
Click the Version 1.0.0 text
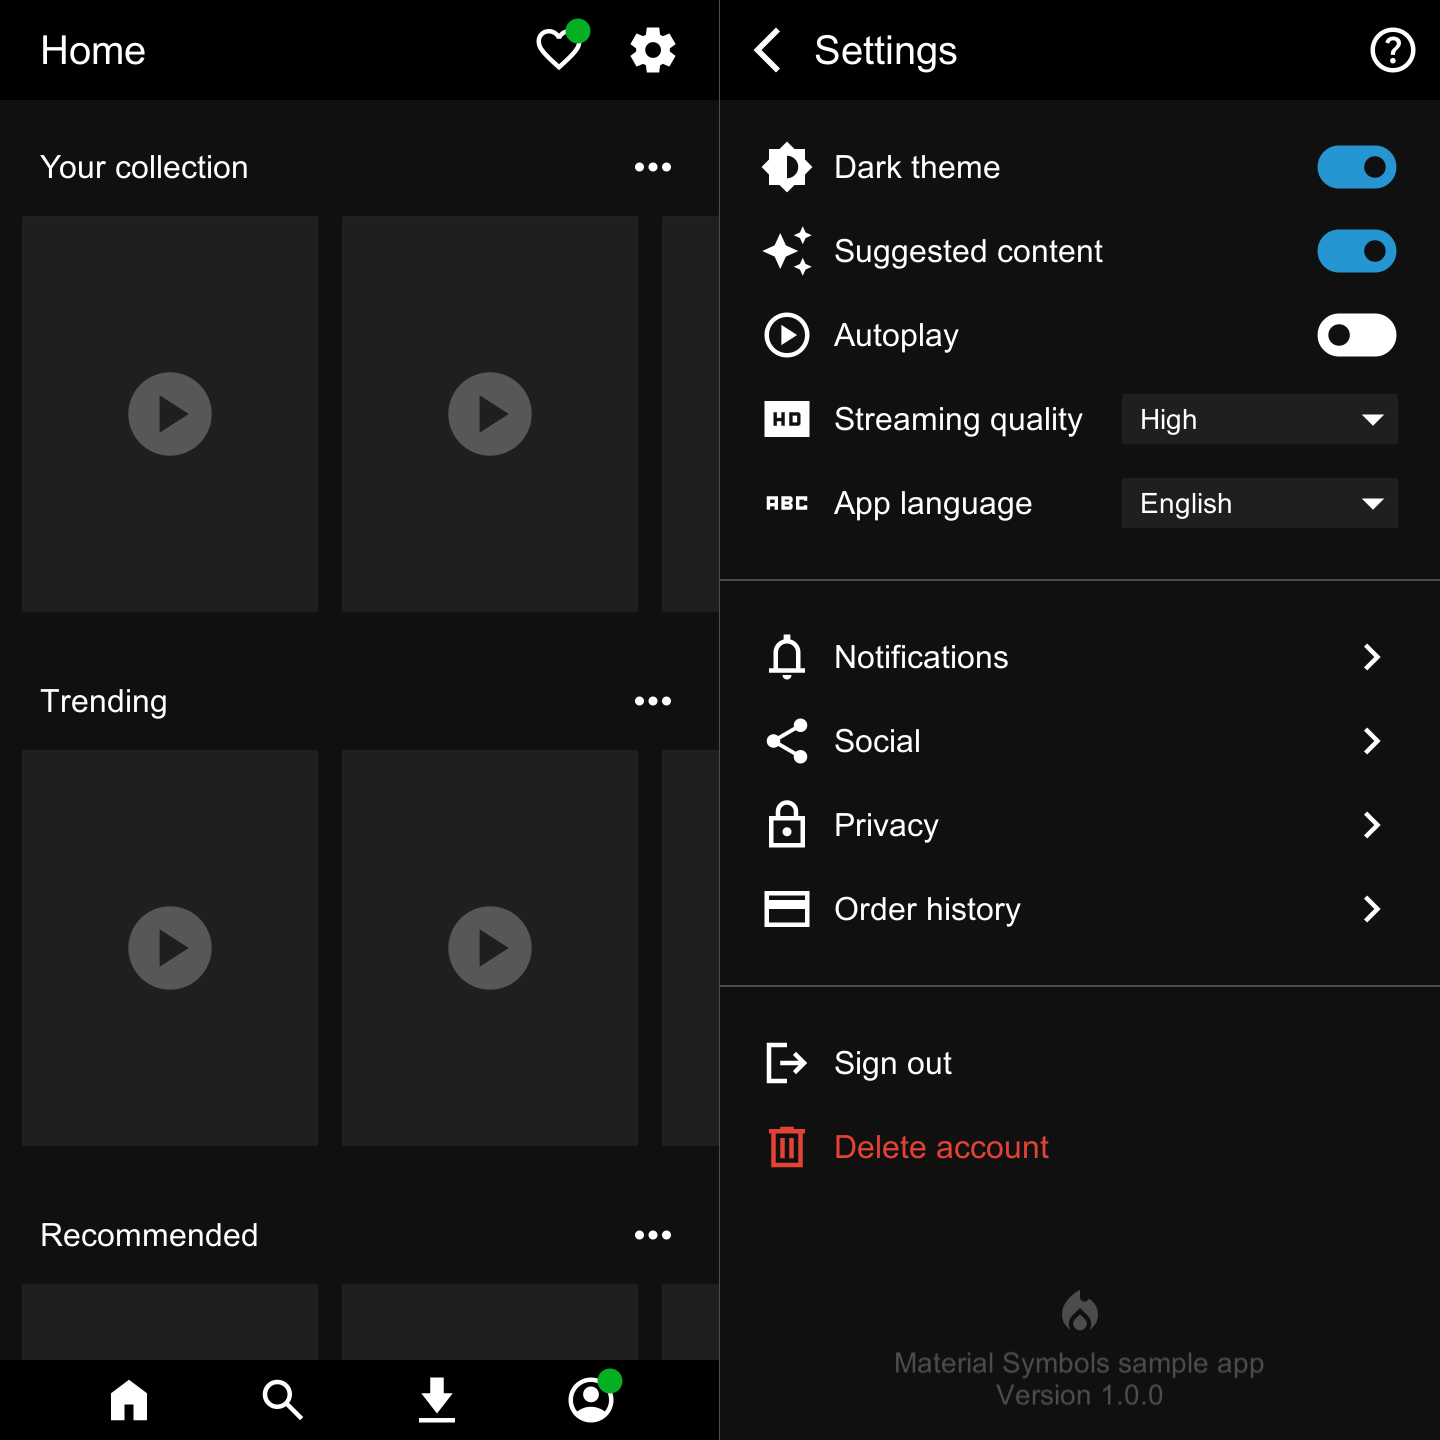(1079, 1395)
